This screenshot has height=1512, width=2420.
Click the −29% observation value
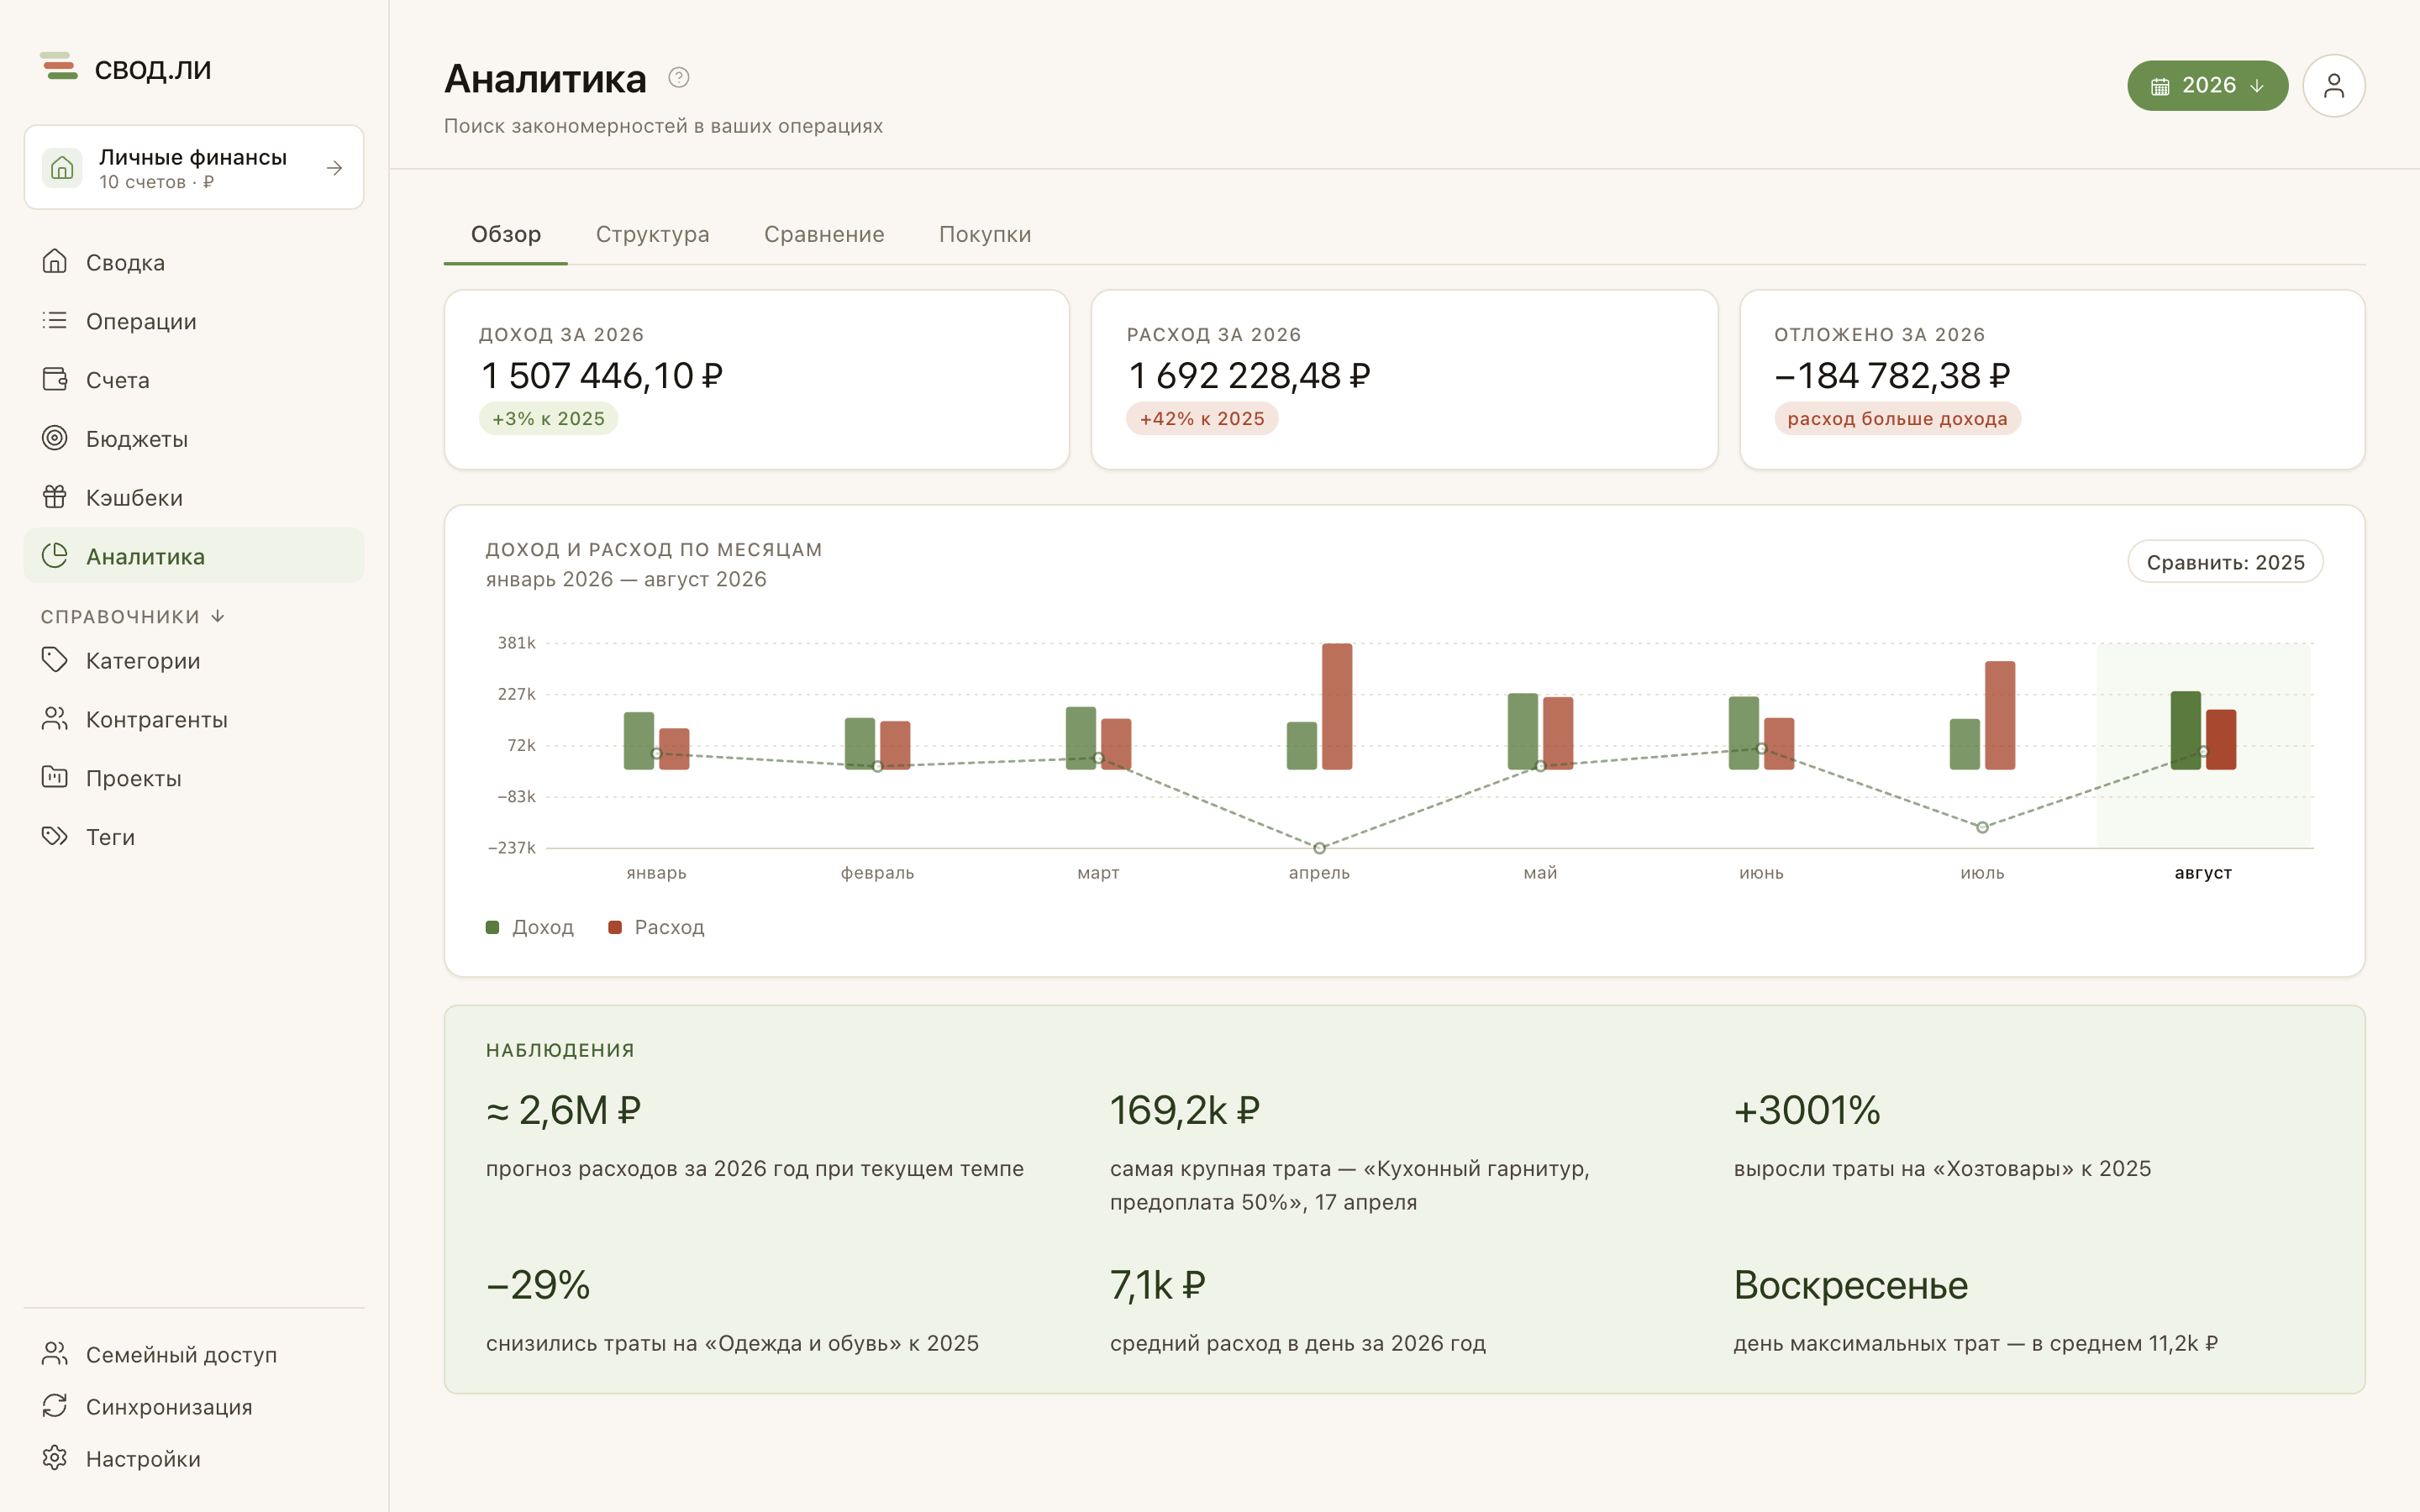(538, 1286)
